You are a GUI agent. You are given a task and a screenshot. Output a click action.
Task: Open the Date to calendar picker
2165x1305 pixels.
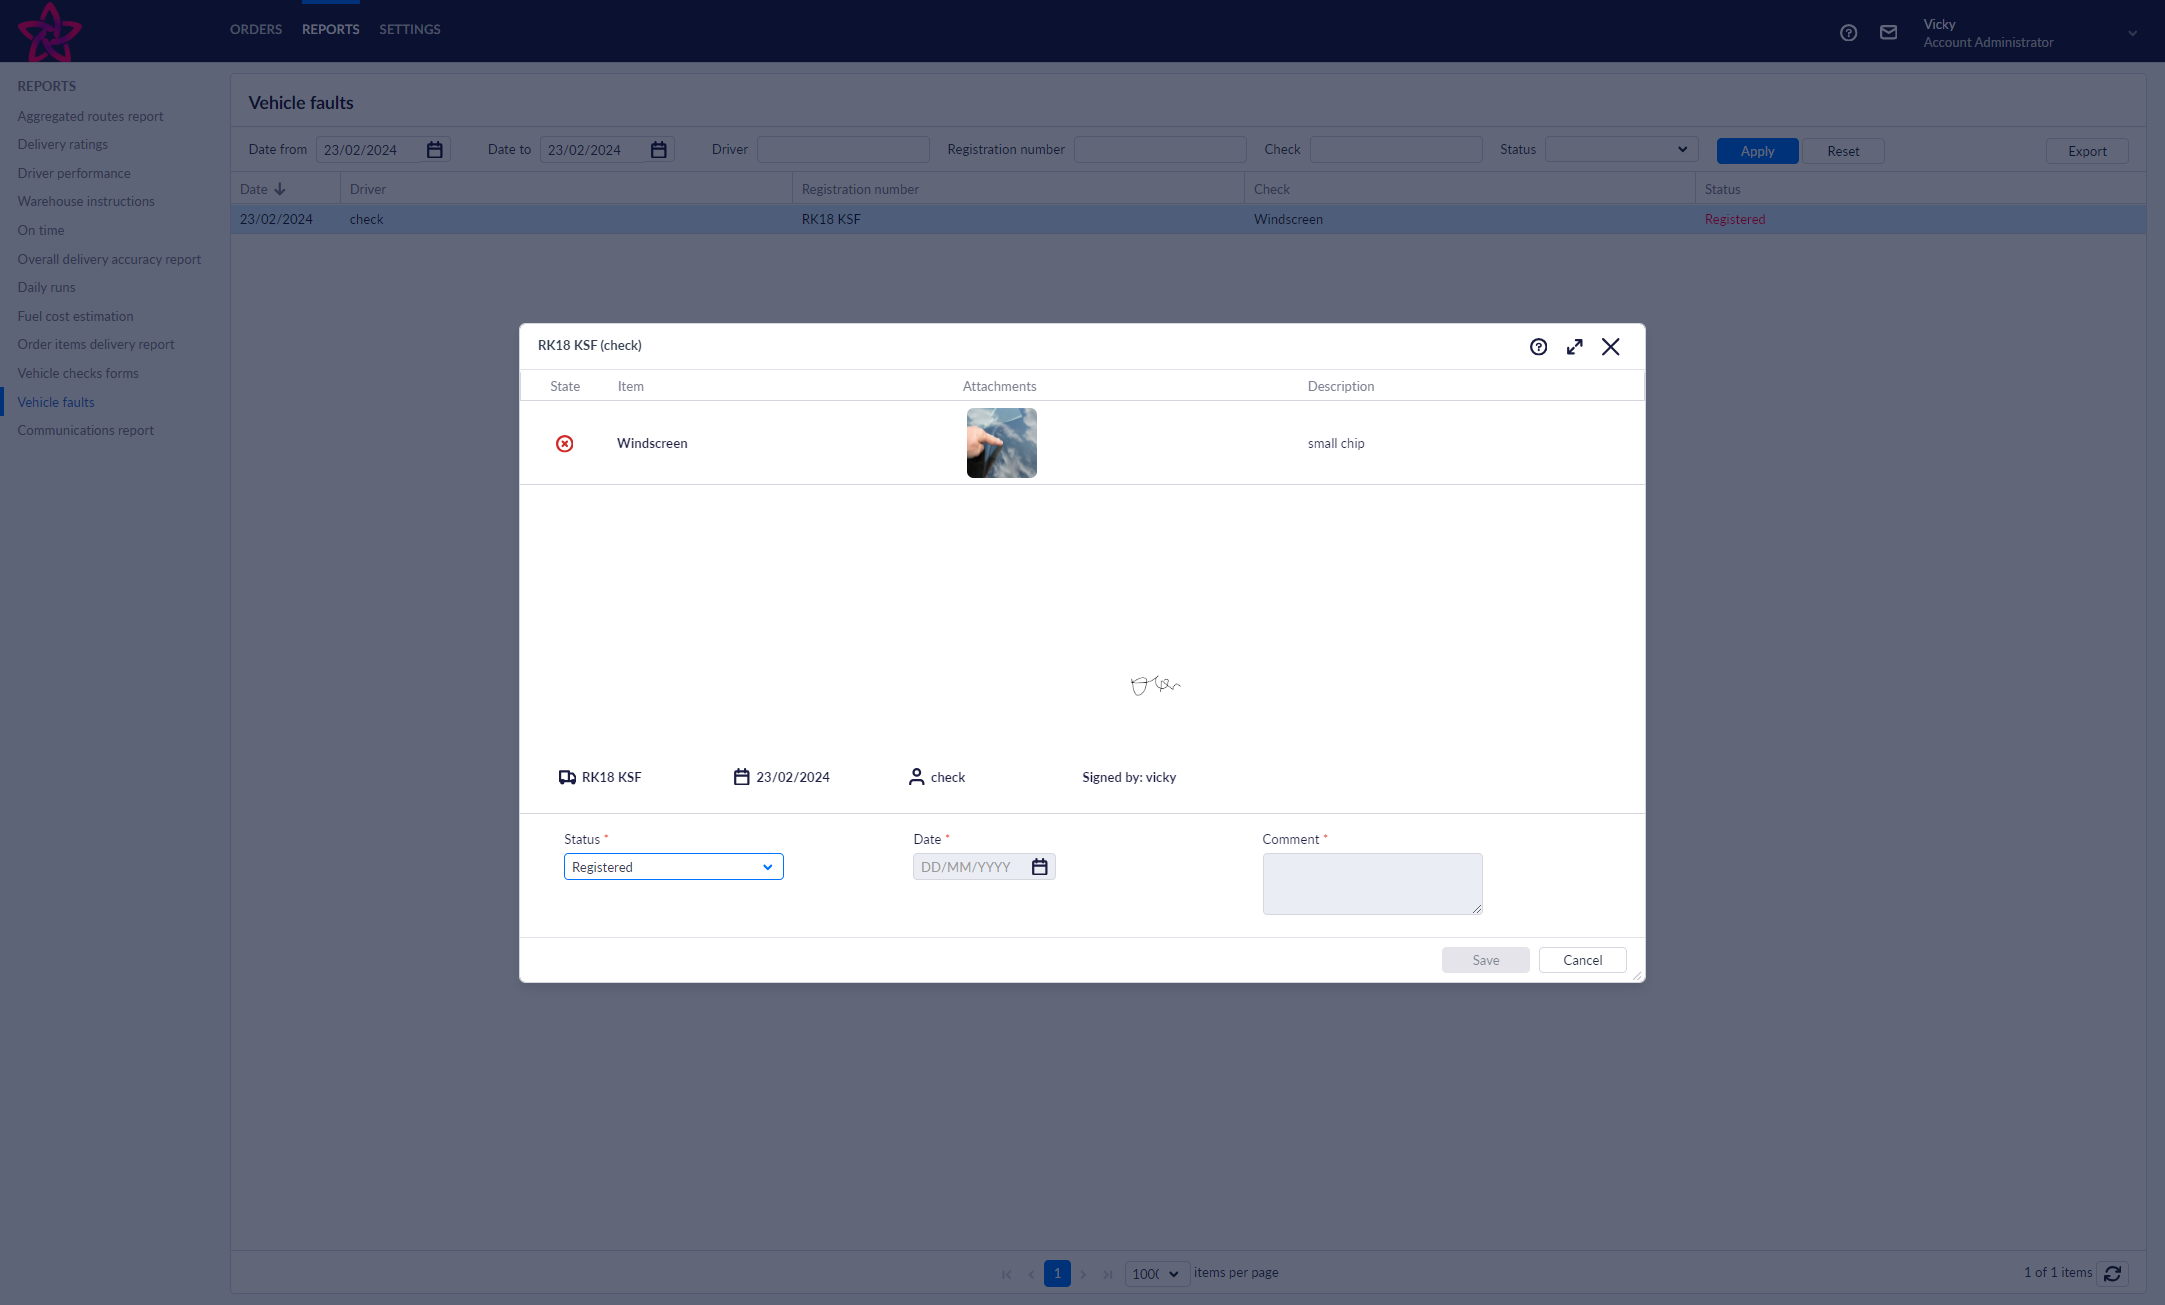[658, 150]
